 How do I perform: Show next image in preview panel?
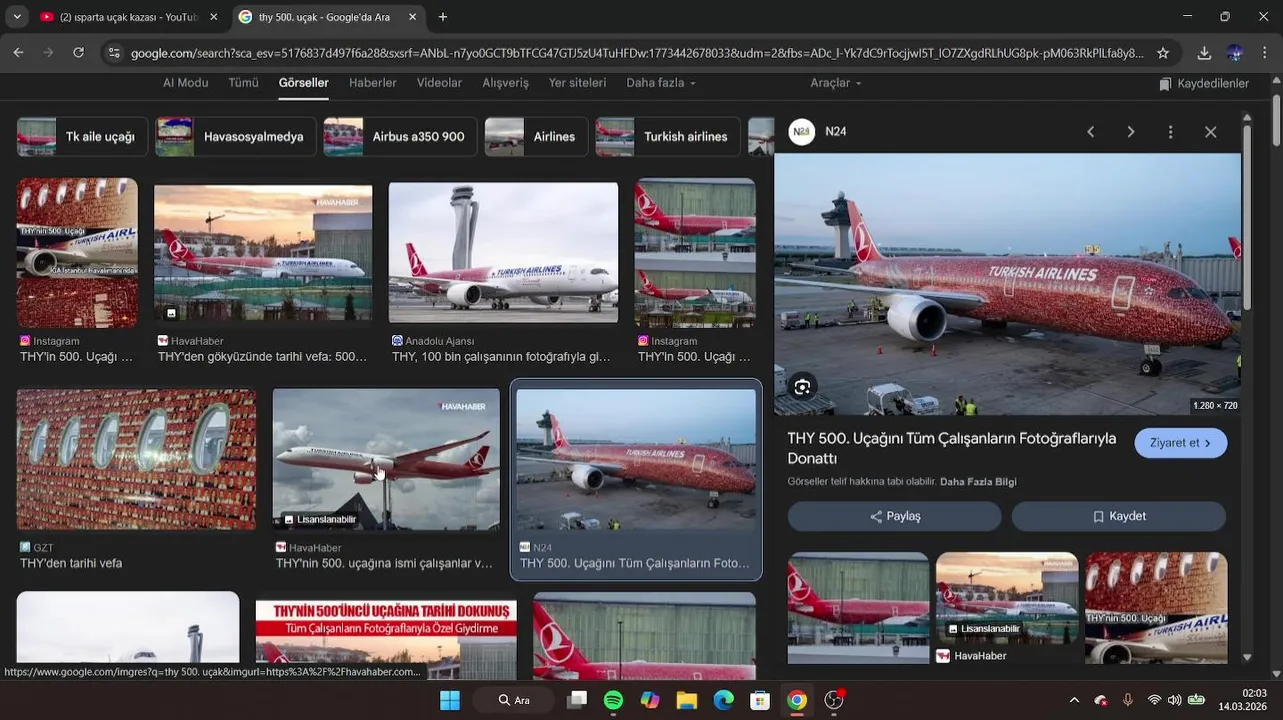(1131, 132)
